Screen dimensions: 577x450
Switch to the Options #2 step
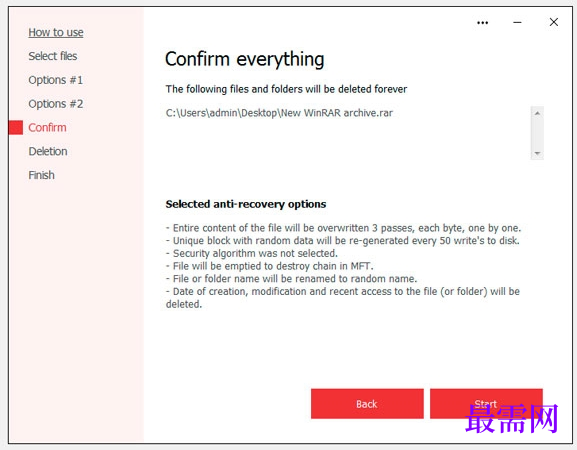click(x=56, y=104)
